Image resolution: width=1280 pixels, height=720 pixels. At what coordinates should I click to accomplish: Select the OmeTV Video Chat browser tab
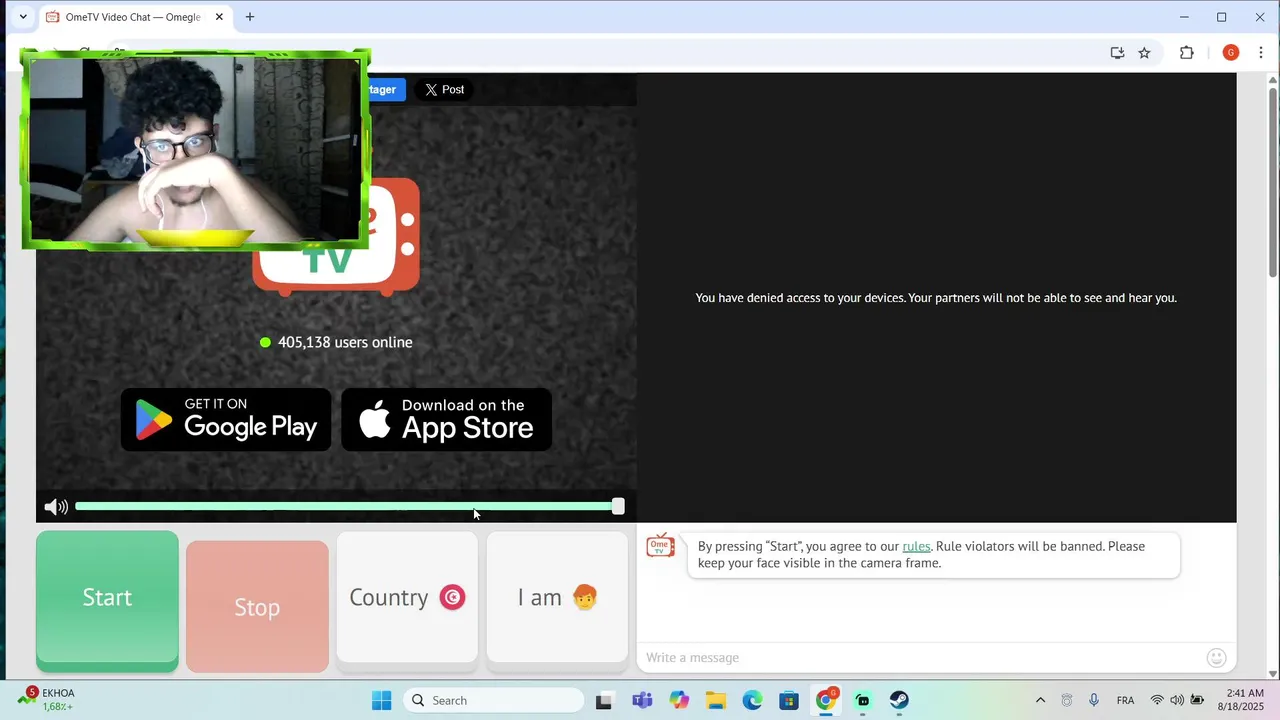click(132, 17)
